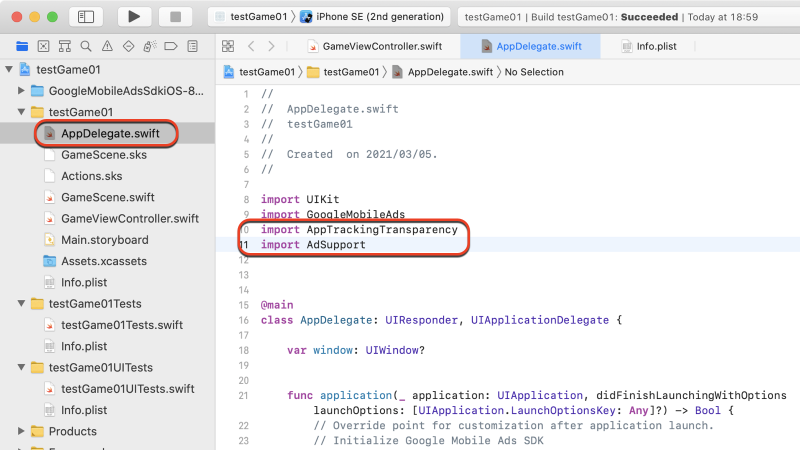Go forward in editor history
This screenshot has width=800, height=450.
point(271,46)
